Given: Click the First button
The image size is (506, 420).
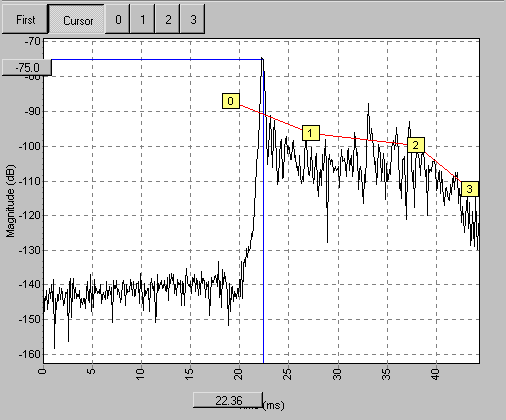Looking at the screenshot, I should click(x=25, y=19).
